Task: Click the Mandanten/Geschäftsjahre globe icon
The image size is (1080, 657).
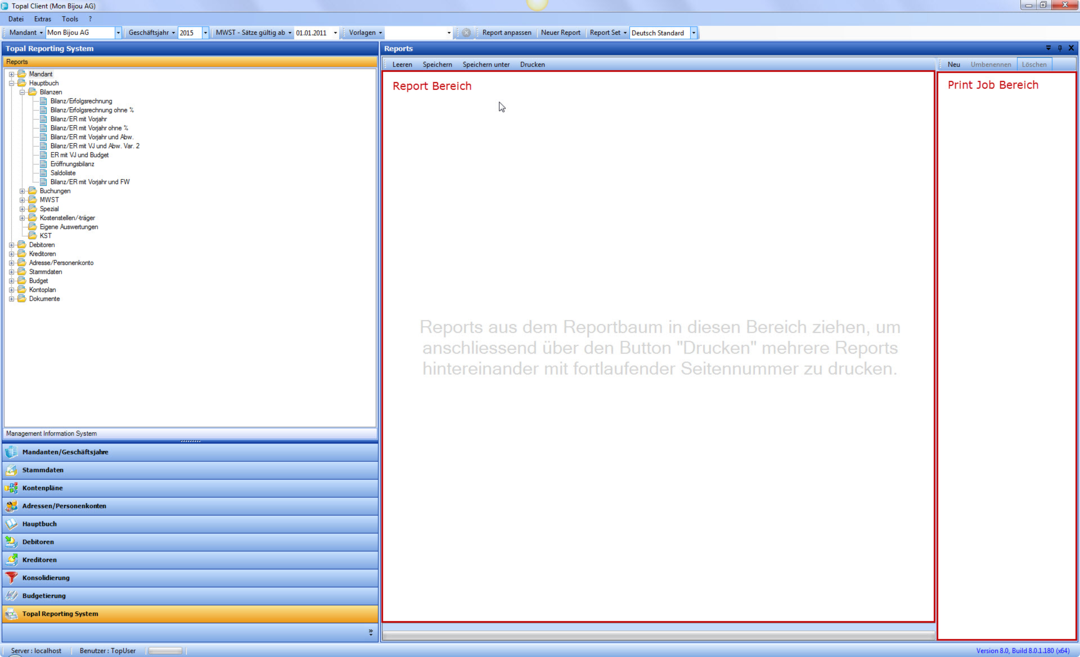Action: [11, 452]
